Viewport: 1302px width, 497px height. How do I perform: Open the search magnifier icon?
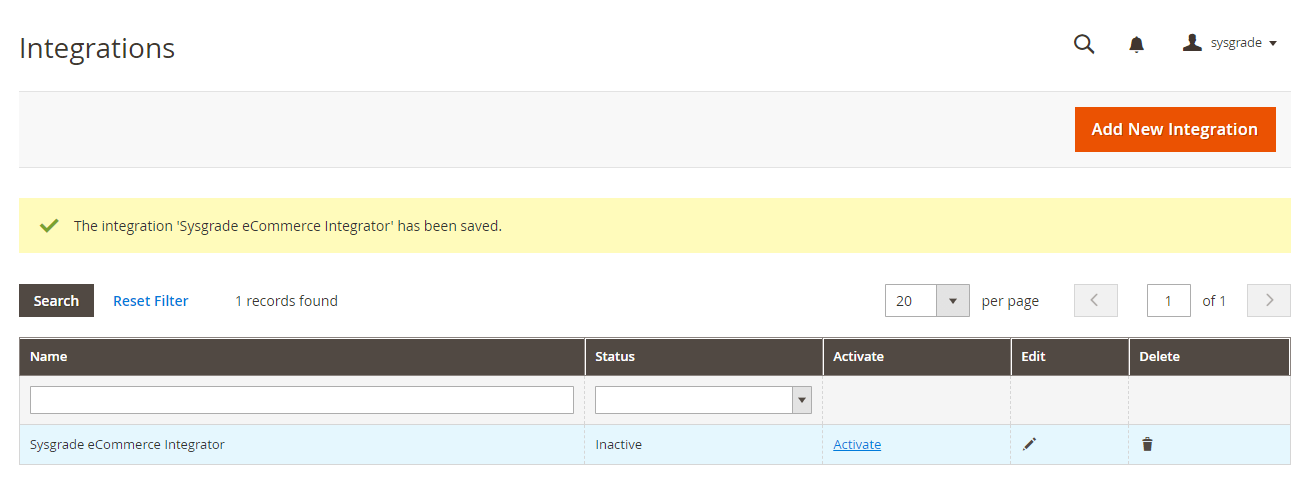1084,44
